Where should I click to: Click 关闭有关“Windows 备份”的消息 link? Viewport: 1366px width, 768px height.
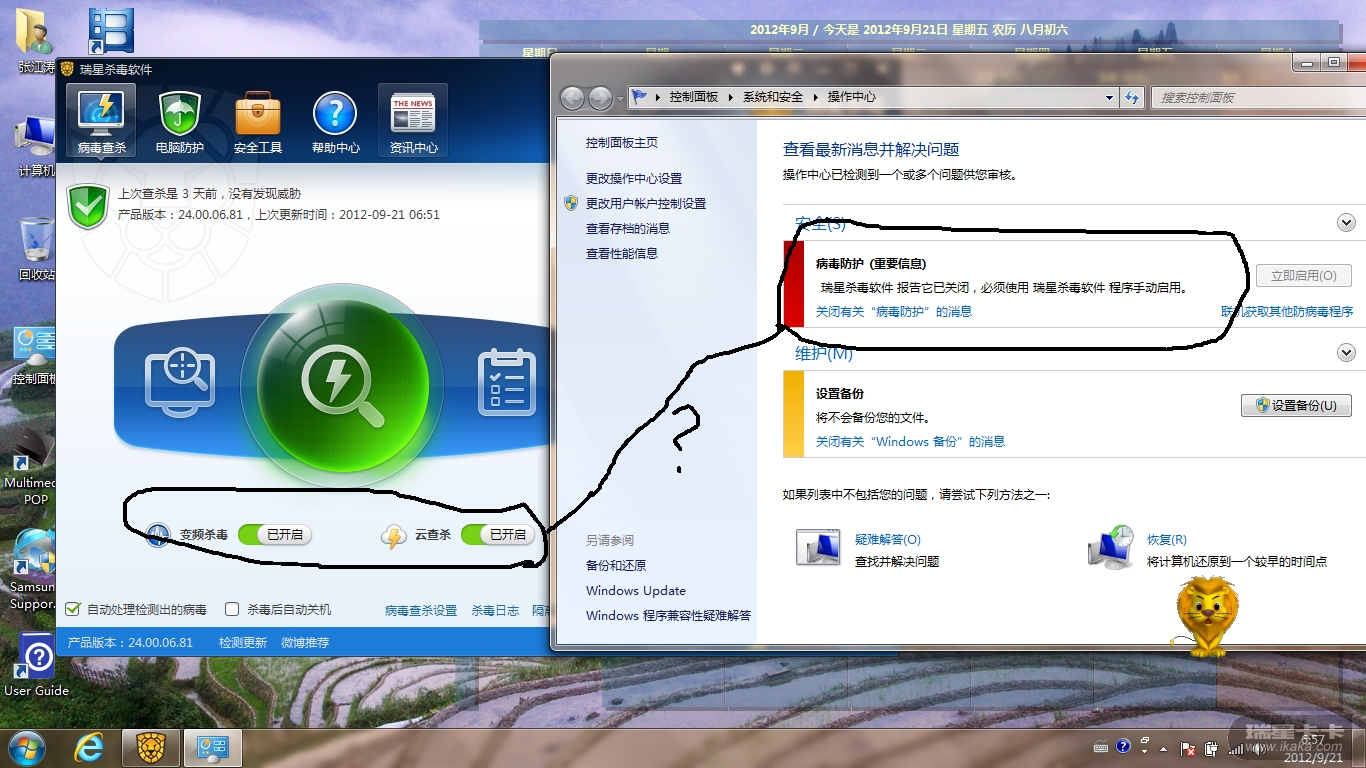[x=910, y=441]
